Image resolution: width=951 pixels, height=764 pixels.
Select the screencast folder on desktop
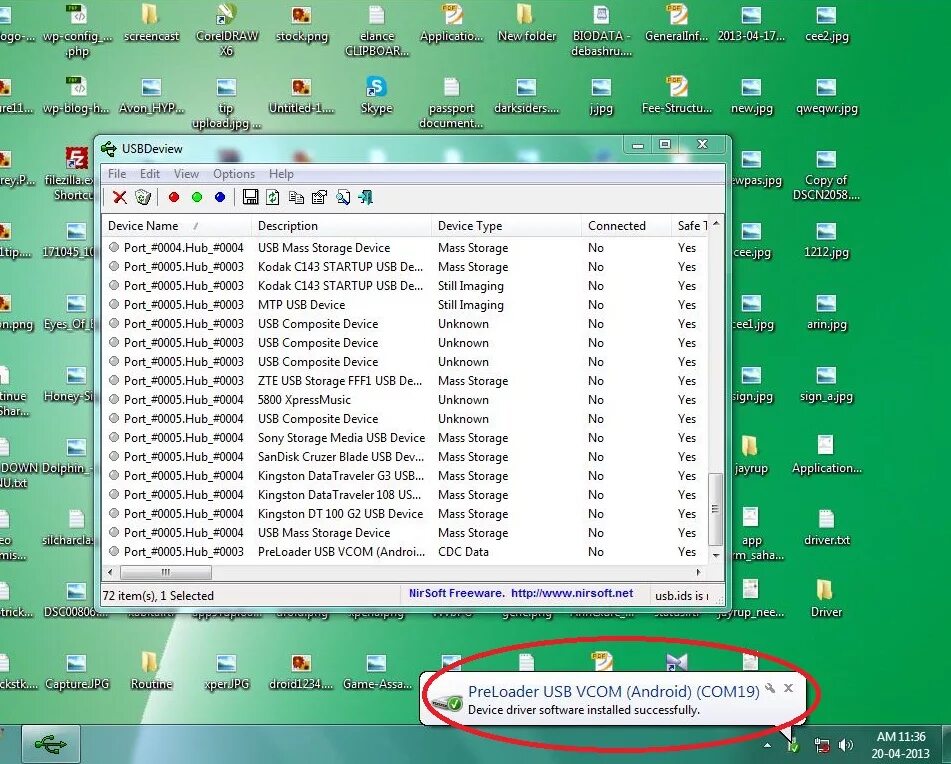point(151,22)
